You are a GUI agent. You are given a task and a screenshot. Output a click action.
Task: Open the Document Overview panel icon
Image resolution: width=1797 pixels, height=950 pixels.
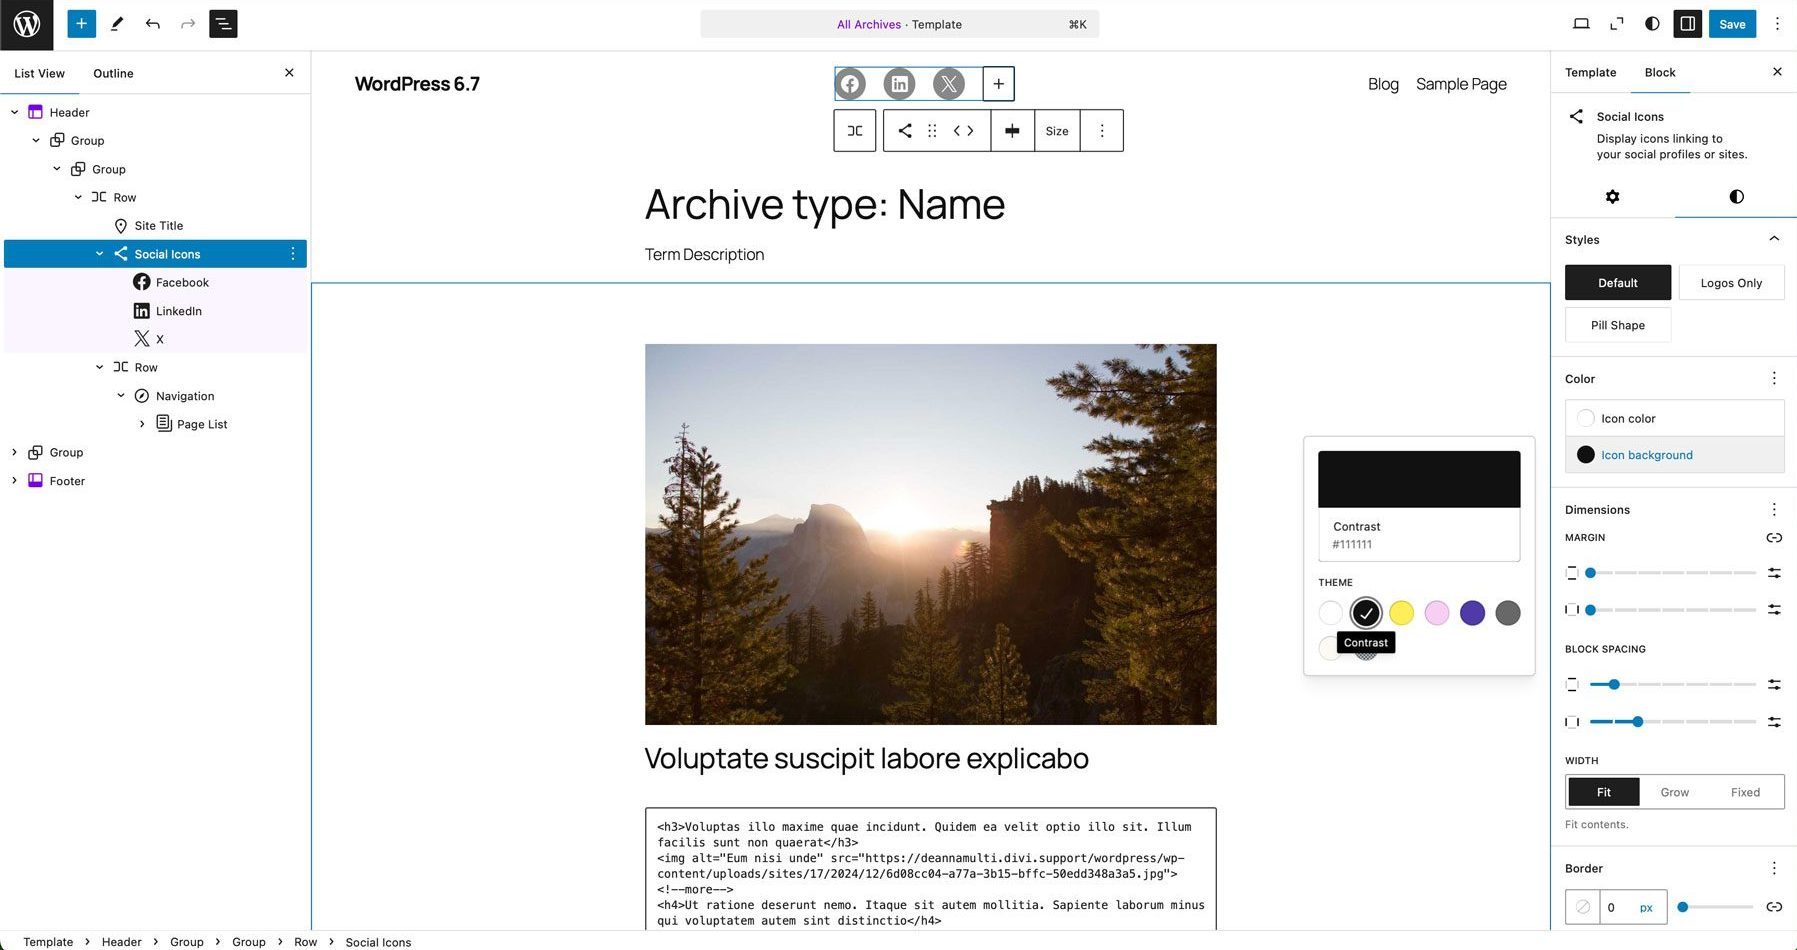pyautogui.click(x=222, y=23)
